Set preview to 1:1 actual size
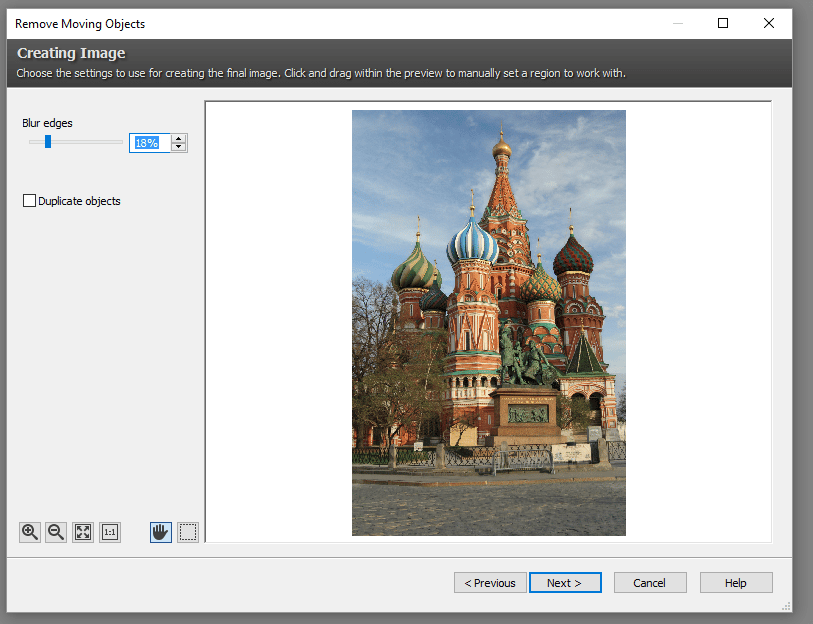Image resolution: width=813 pixels, height=624 pixels. point(110,532)
